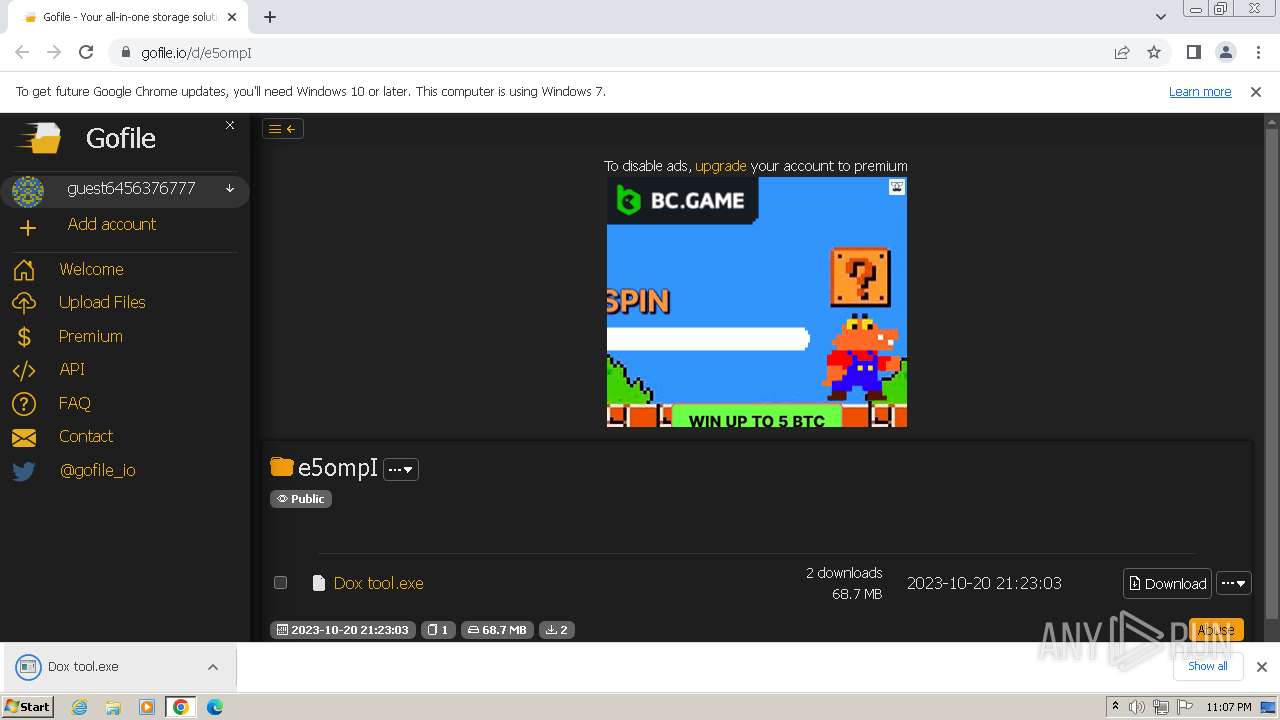Click the folder date badge 2023-10-20 21:23:03
This screenshot has height=720, width=1280.
342,630
